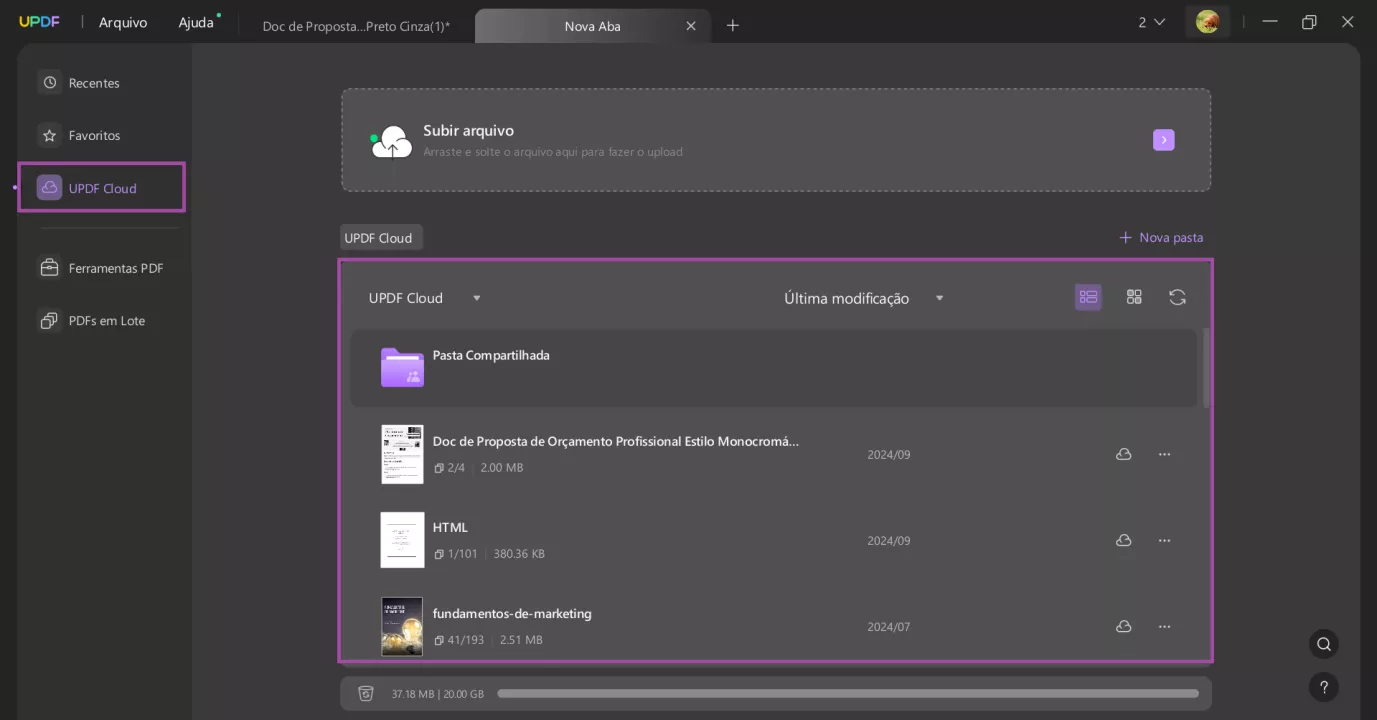
Task: Click cloud icon for fundamentos-de-marketing
Action: (1123, 626)
